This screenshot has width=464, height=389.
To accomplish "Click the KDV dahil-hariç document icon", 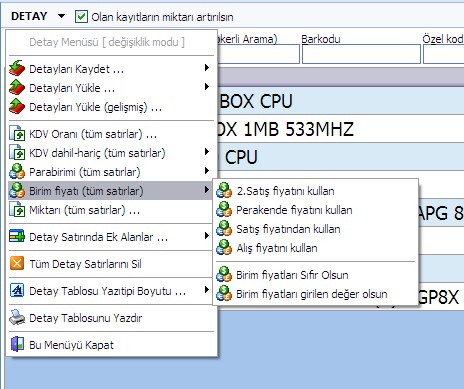I will coord(17,153).
